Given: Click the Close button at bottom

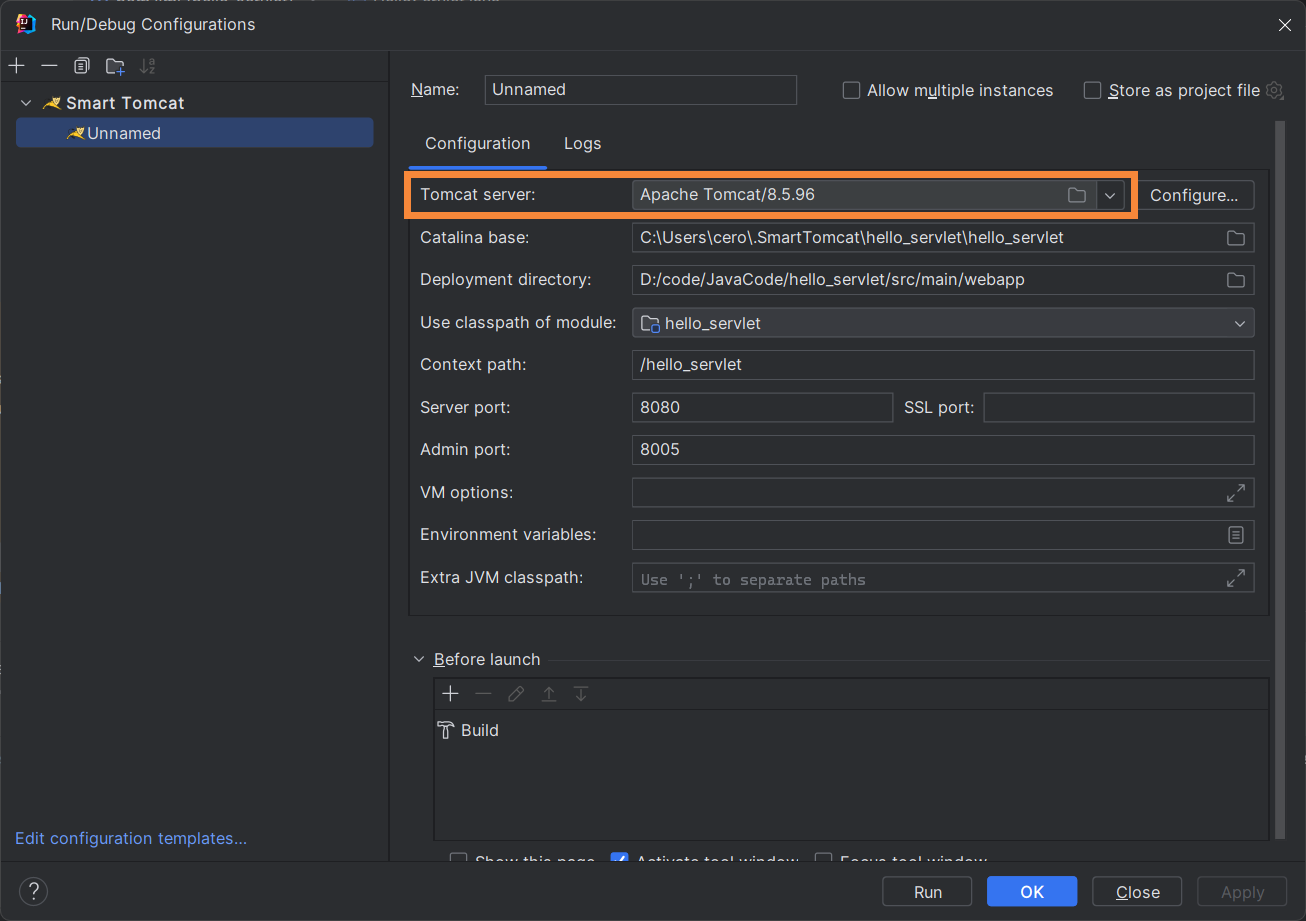Looking at the screenshot, I should [1138, 892].
